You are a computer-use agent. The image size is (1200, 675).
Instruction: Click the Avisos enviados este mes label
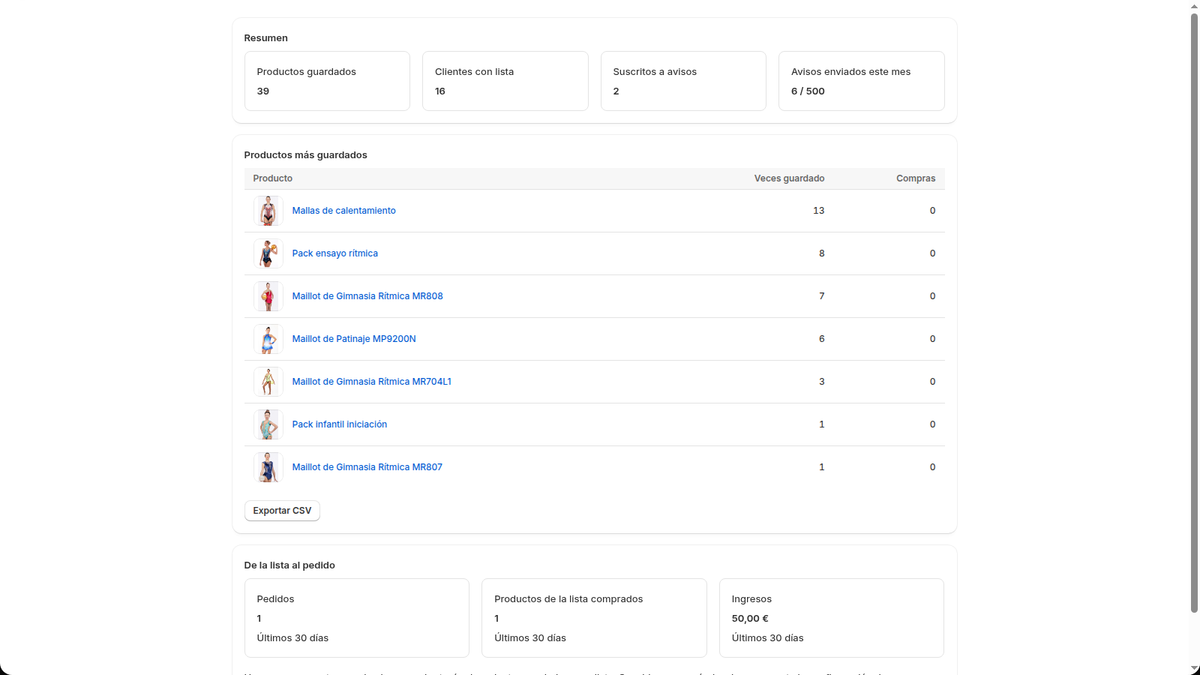[851, 72]
